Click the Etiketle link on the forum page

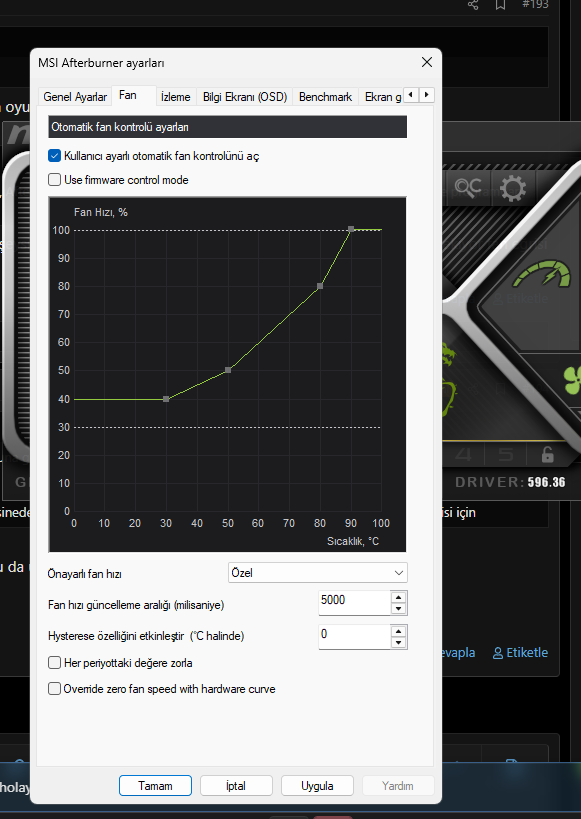(x=520, y=652)
